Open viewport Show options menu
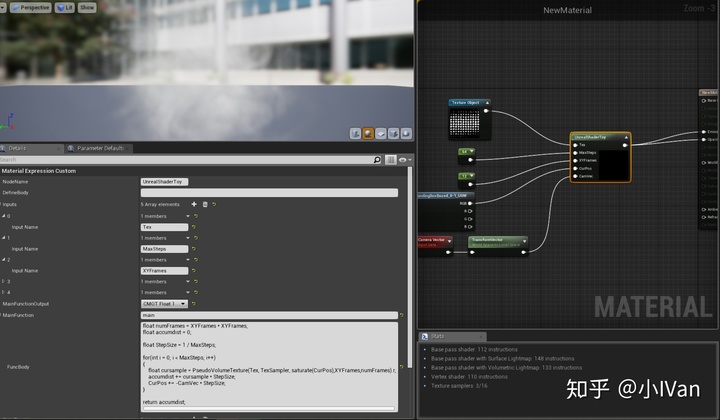This screenshot has width=720, height=420. [87, 7]
